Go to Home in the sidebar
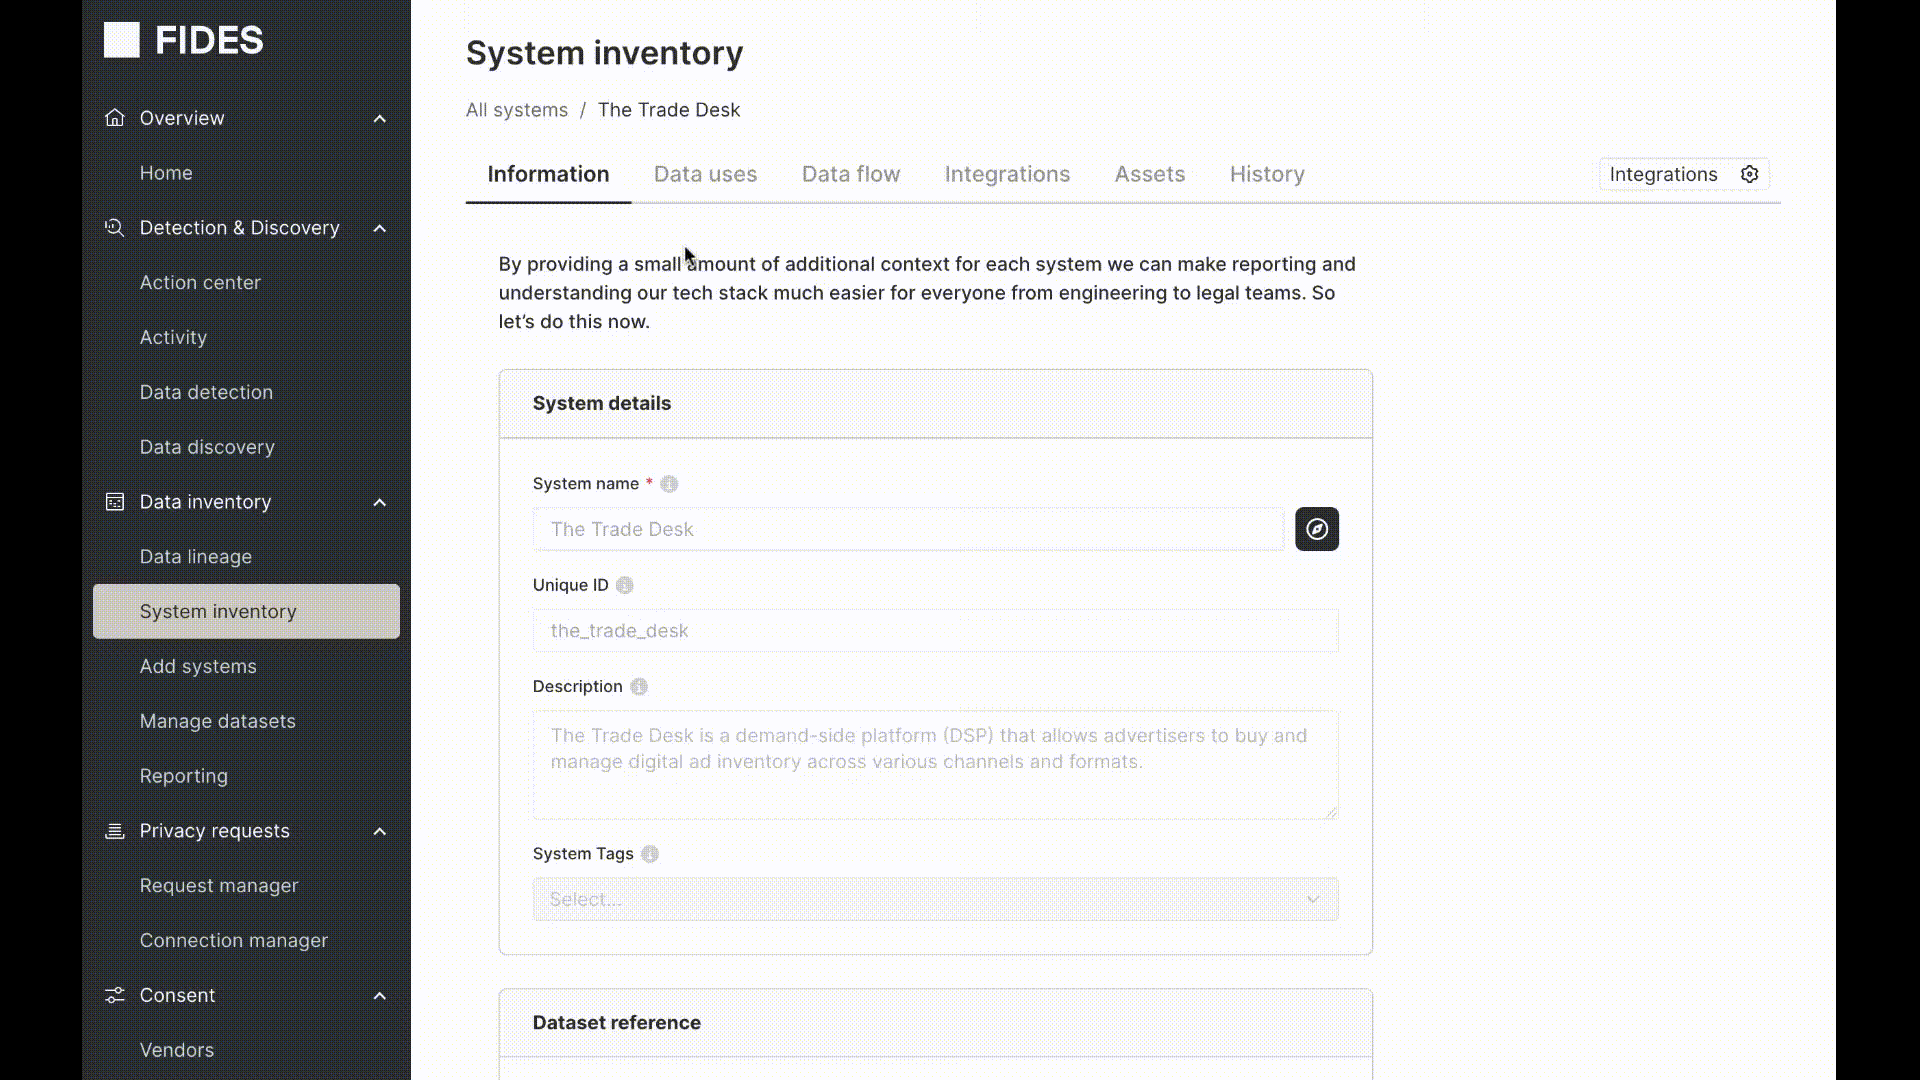 point(166,173)
